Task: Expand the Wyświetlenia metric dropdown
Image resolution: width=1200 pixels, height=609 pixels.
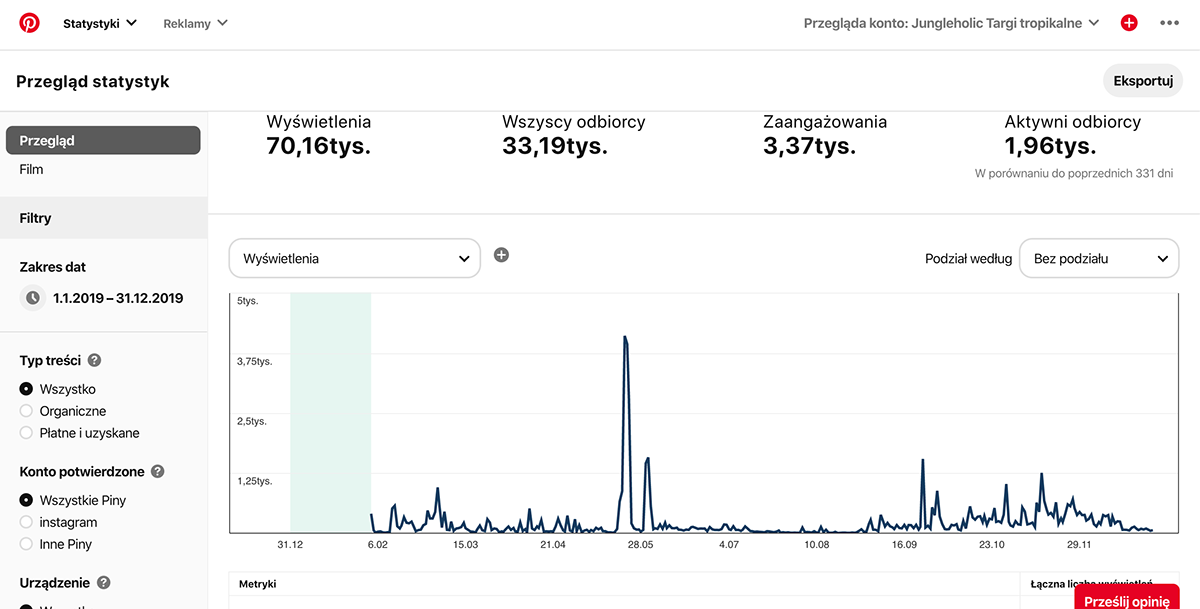Action: click(x=355, y=258)
